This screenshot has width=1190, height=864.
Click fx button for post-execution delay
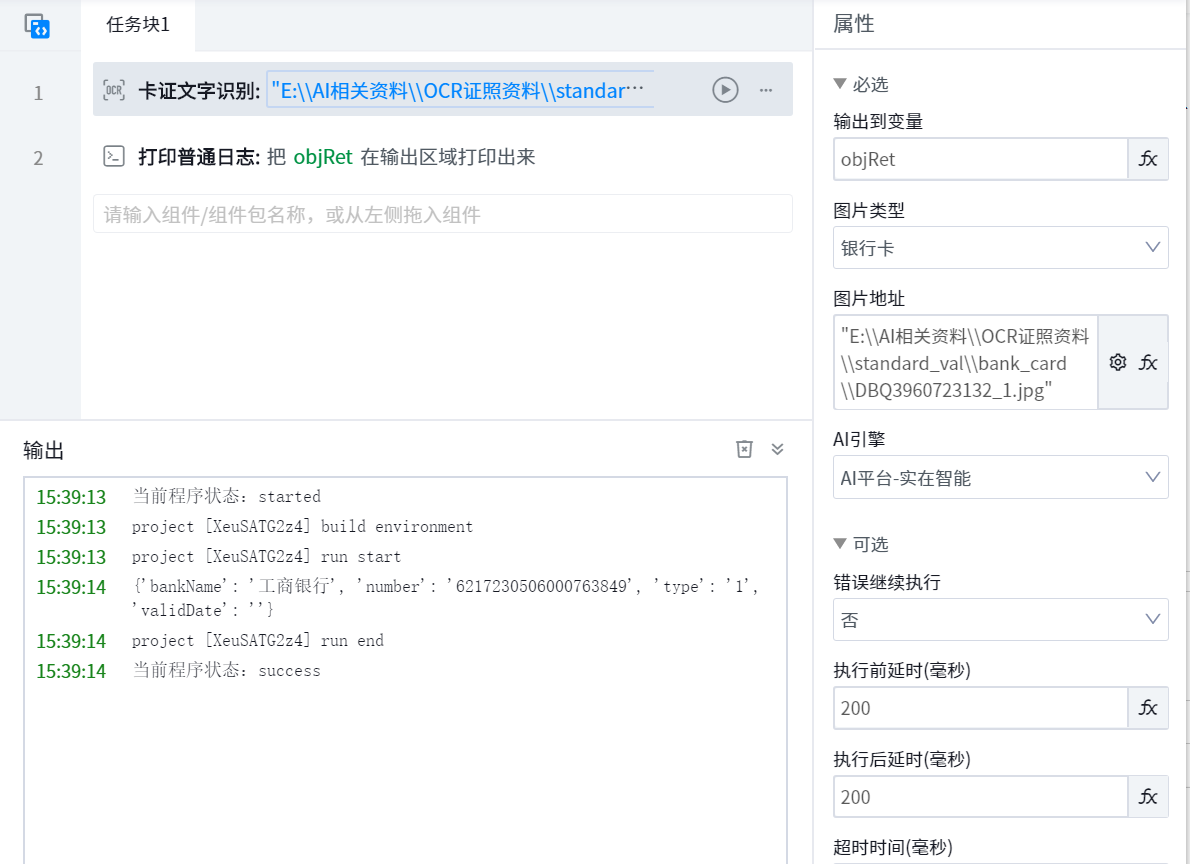click(x=1148, y=797)
